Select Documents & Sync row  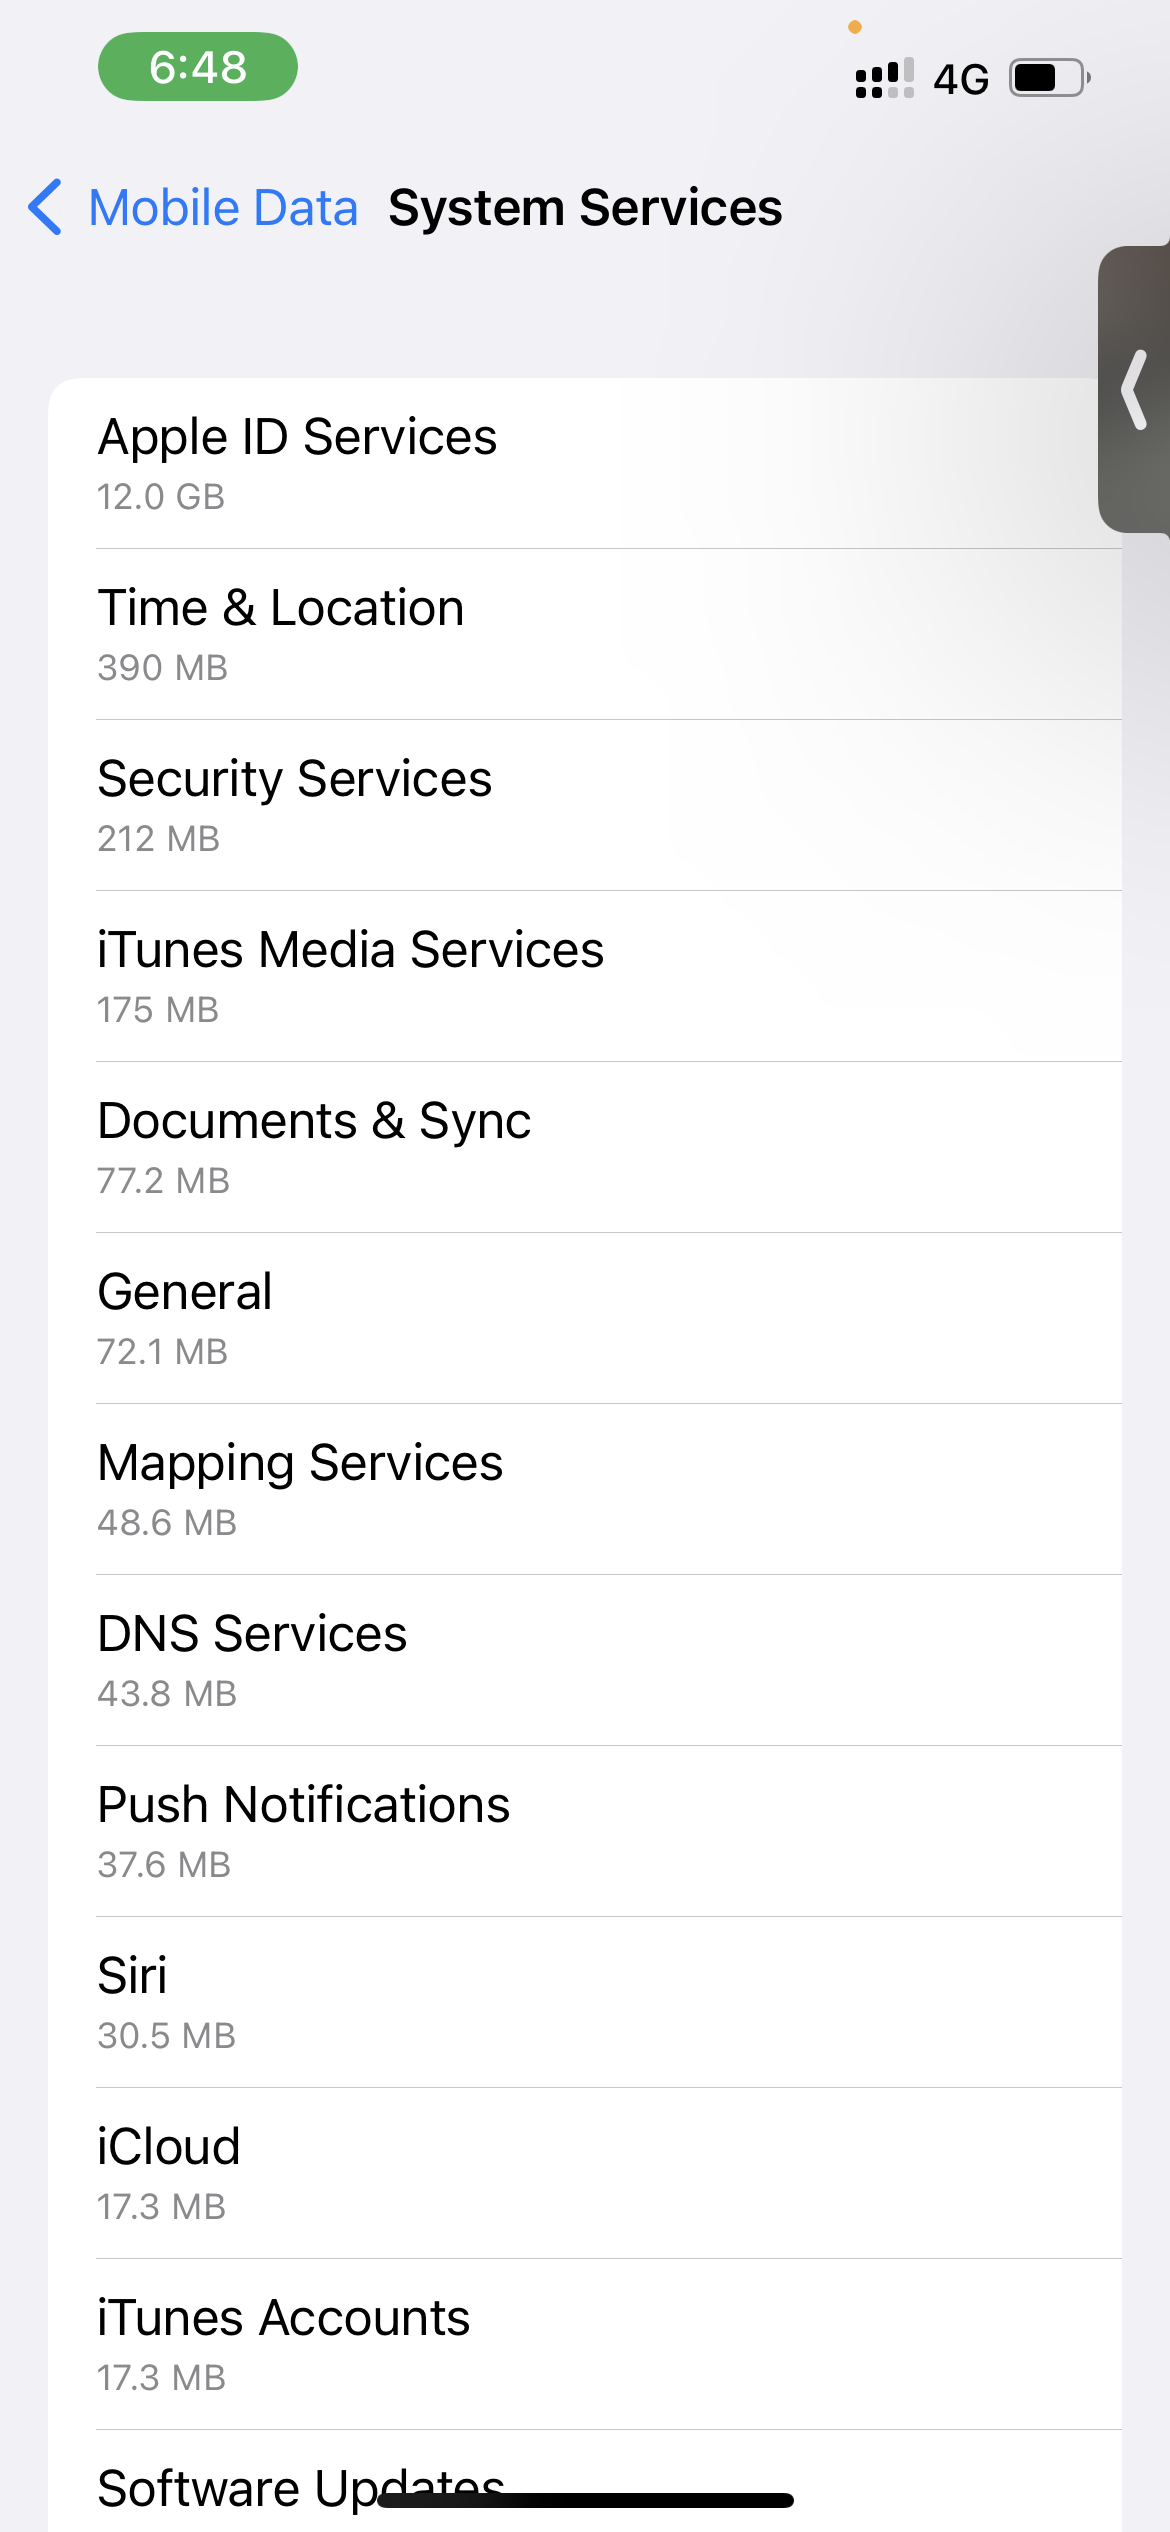tap(585, 1148)
